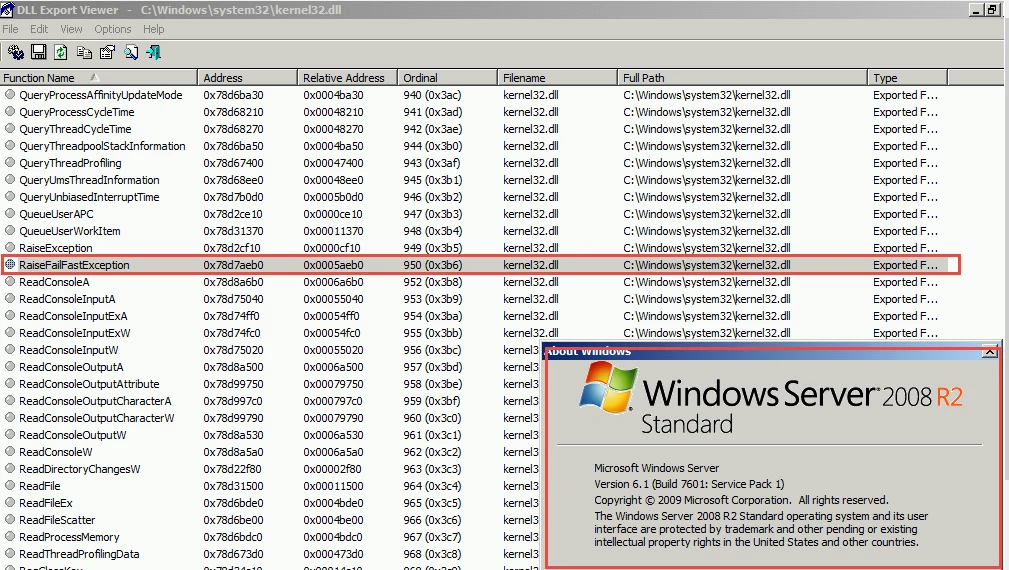The height and width of the screenshot is (570, 1009).
Task: Click ordinal value 950 (0x3b6)
Action: click(432, 265)
